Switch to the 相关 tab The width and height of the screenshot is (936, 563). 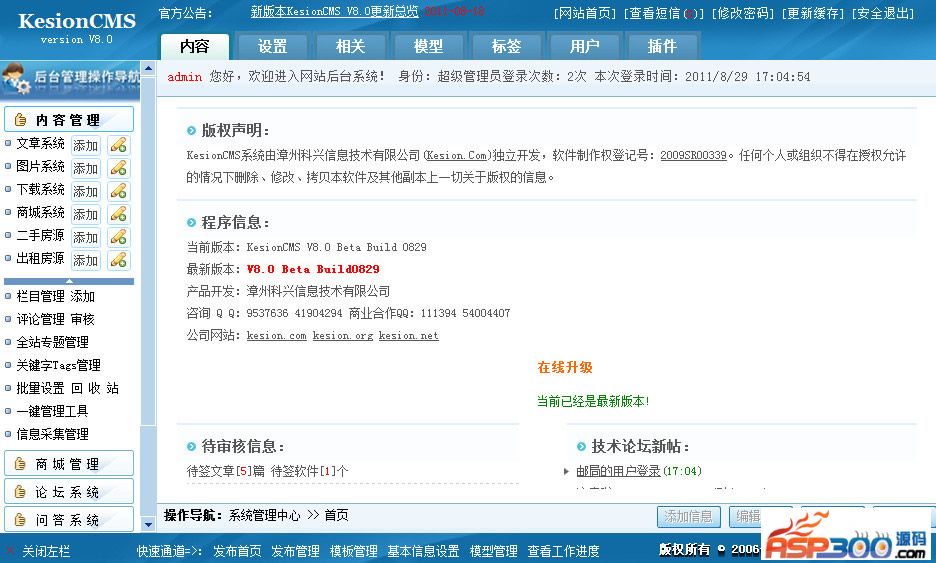click(x=350, y=47)
